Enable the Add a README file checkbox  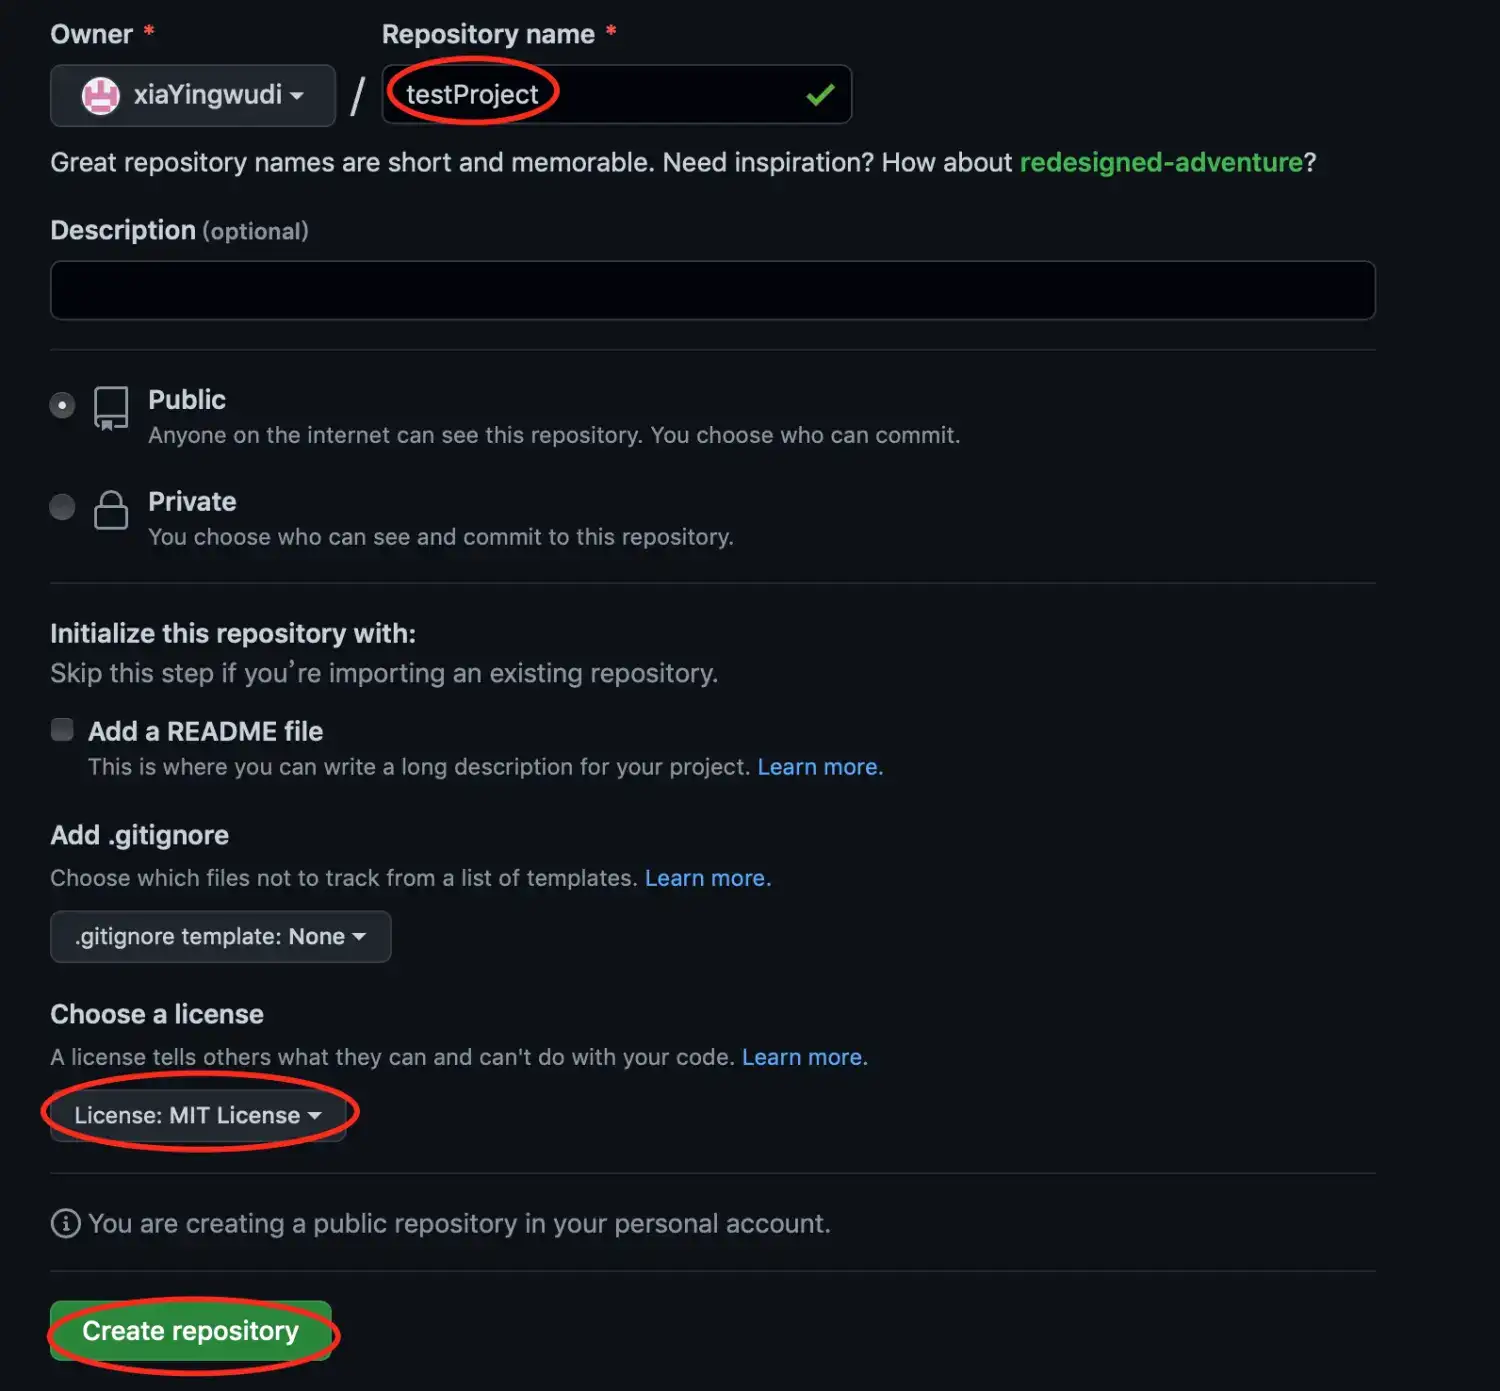(62, 730)
